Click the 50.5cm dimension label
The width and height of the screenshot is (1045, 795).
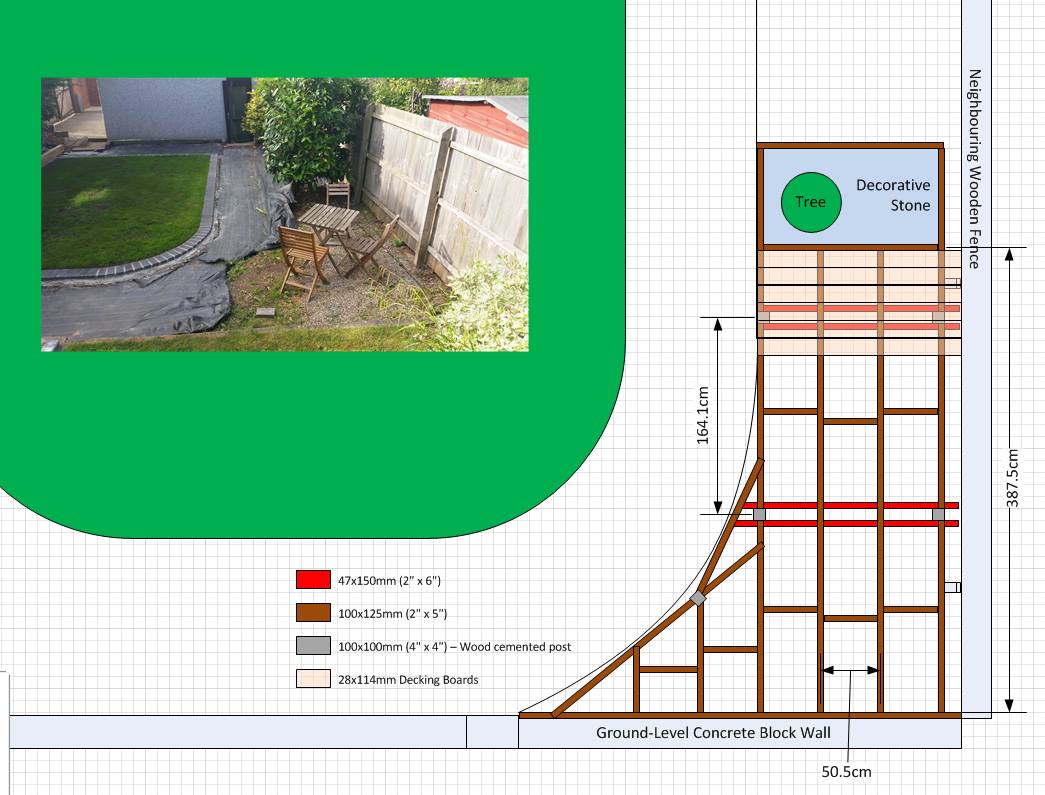click(x=847, y=771)
